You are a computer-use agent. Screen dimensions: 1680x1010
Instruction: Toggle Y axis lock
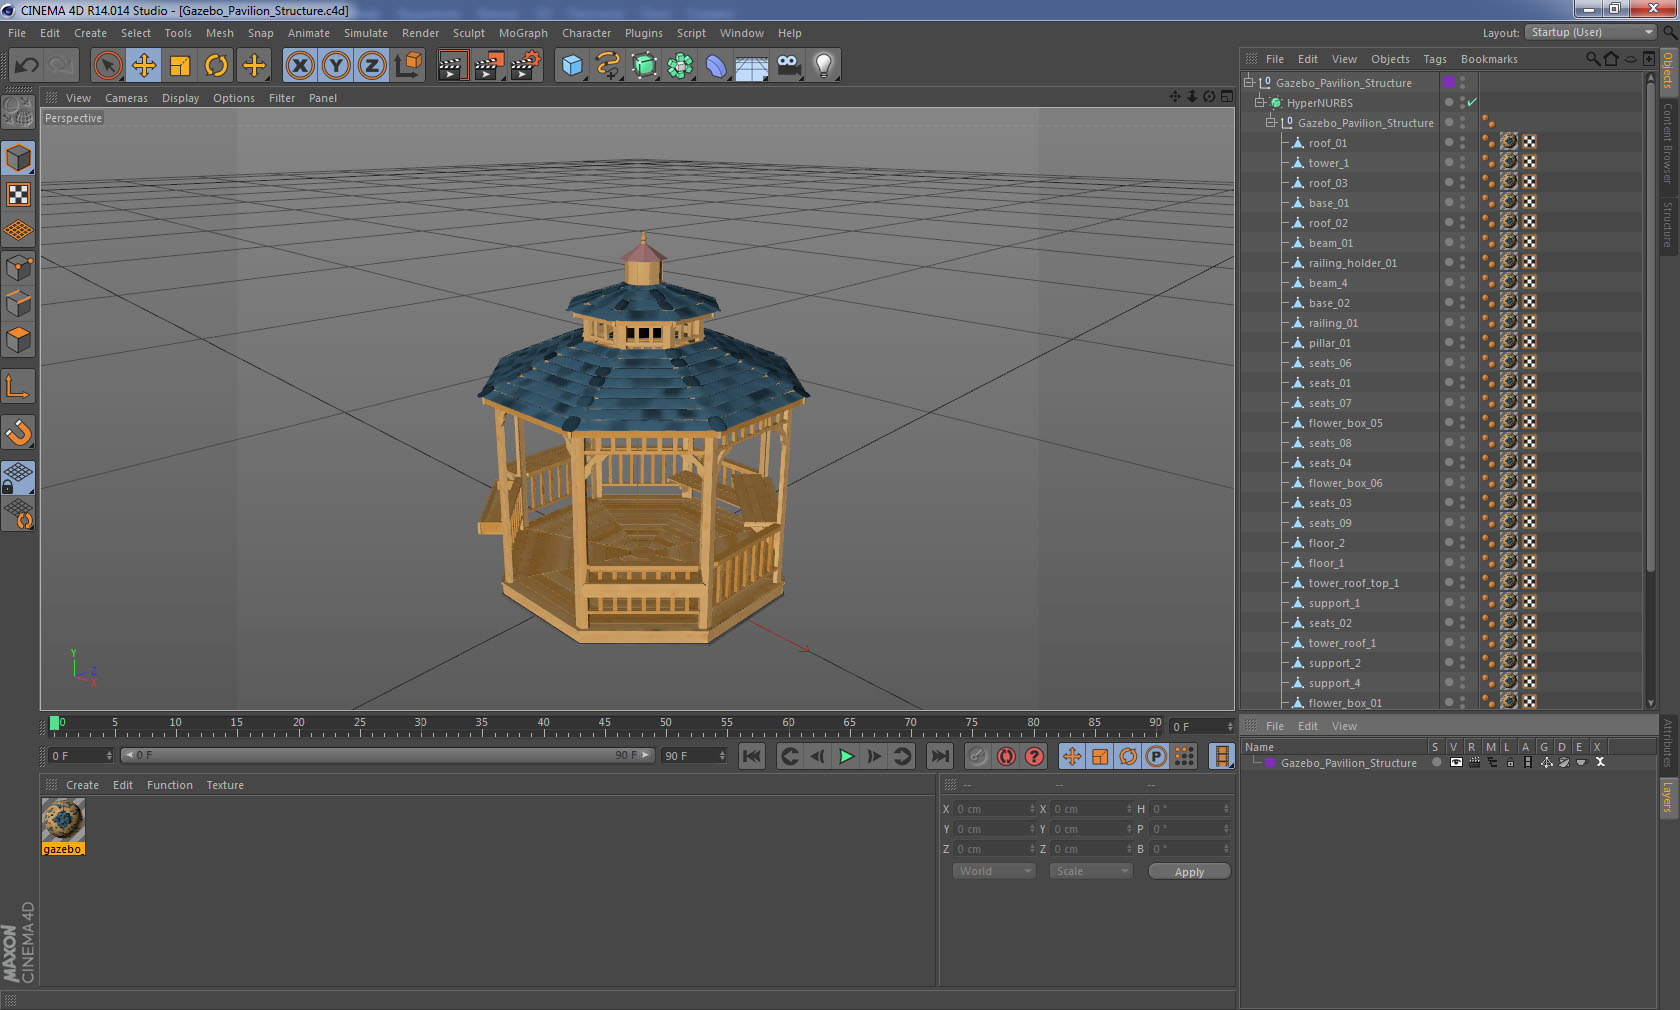[336, 66]
